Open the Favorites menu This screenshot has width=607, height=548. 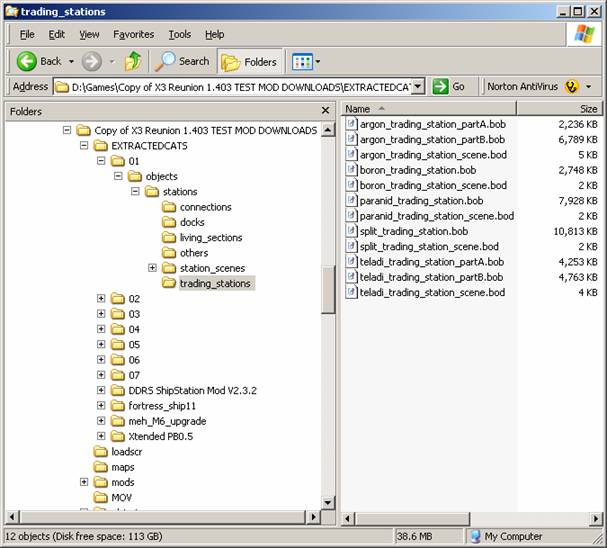pyautogui.click(x=133, y=34)
